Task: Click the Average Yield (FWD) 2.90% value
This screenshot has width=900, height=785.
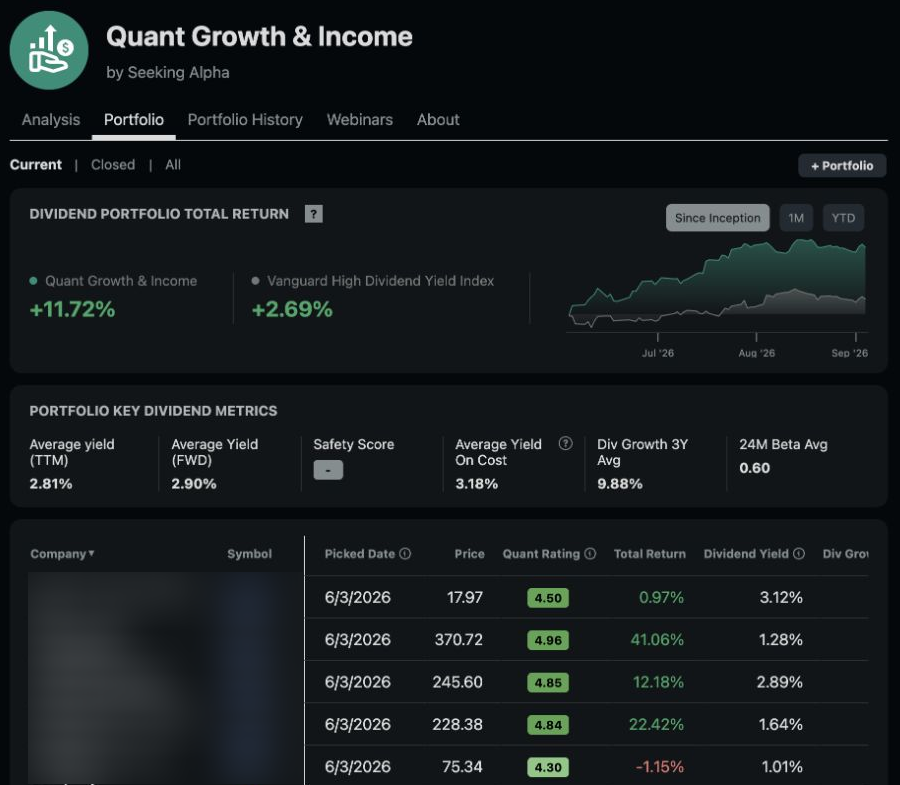Action: coord(194,484)
